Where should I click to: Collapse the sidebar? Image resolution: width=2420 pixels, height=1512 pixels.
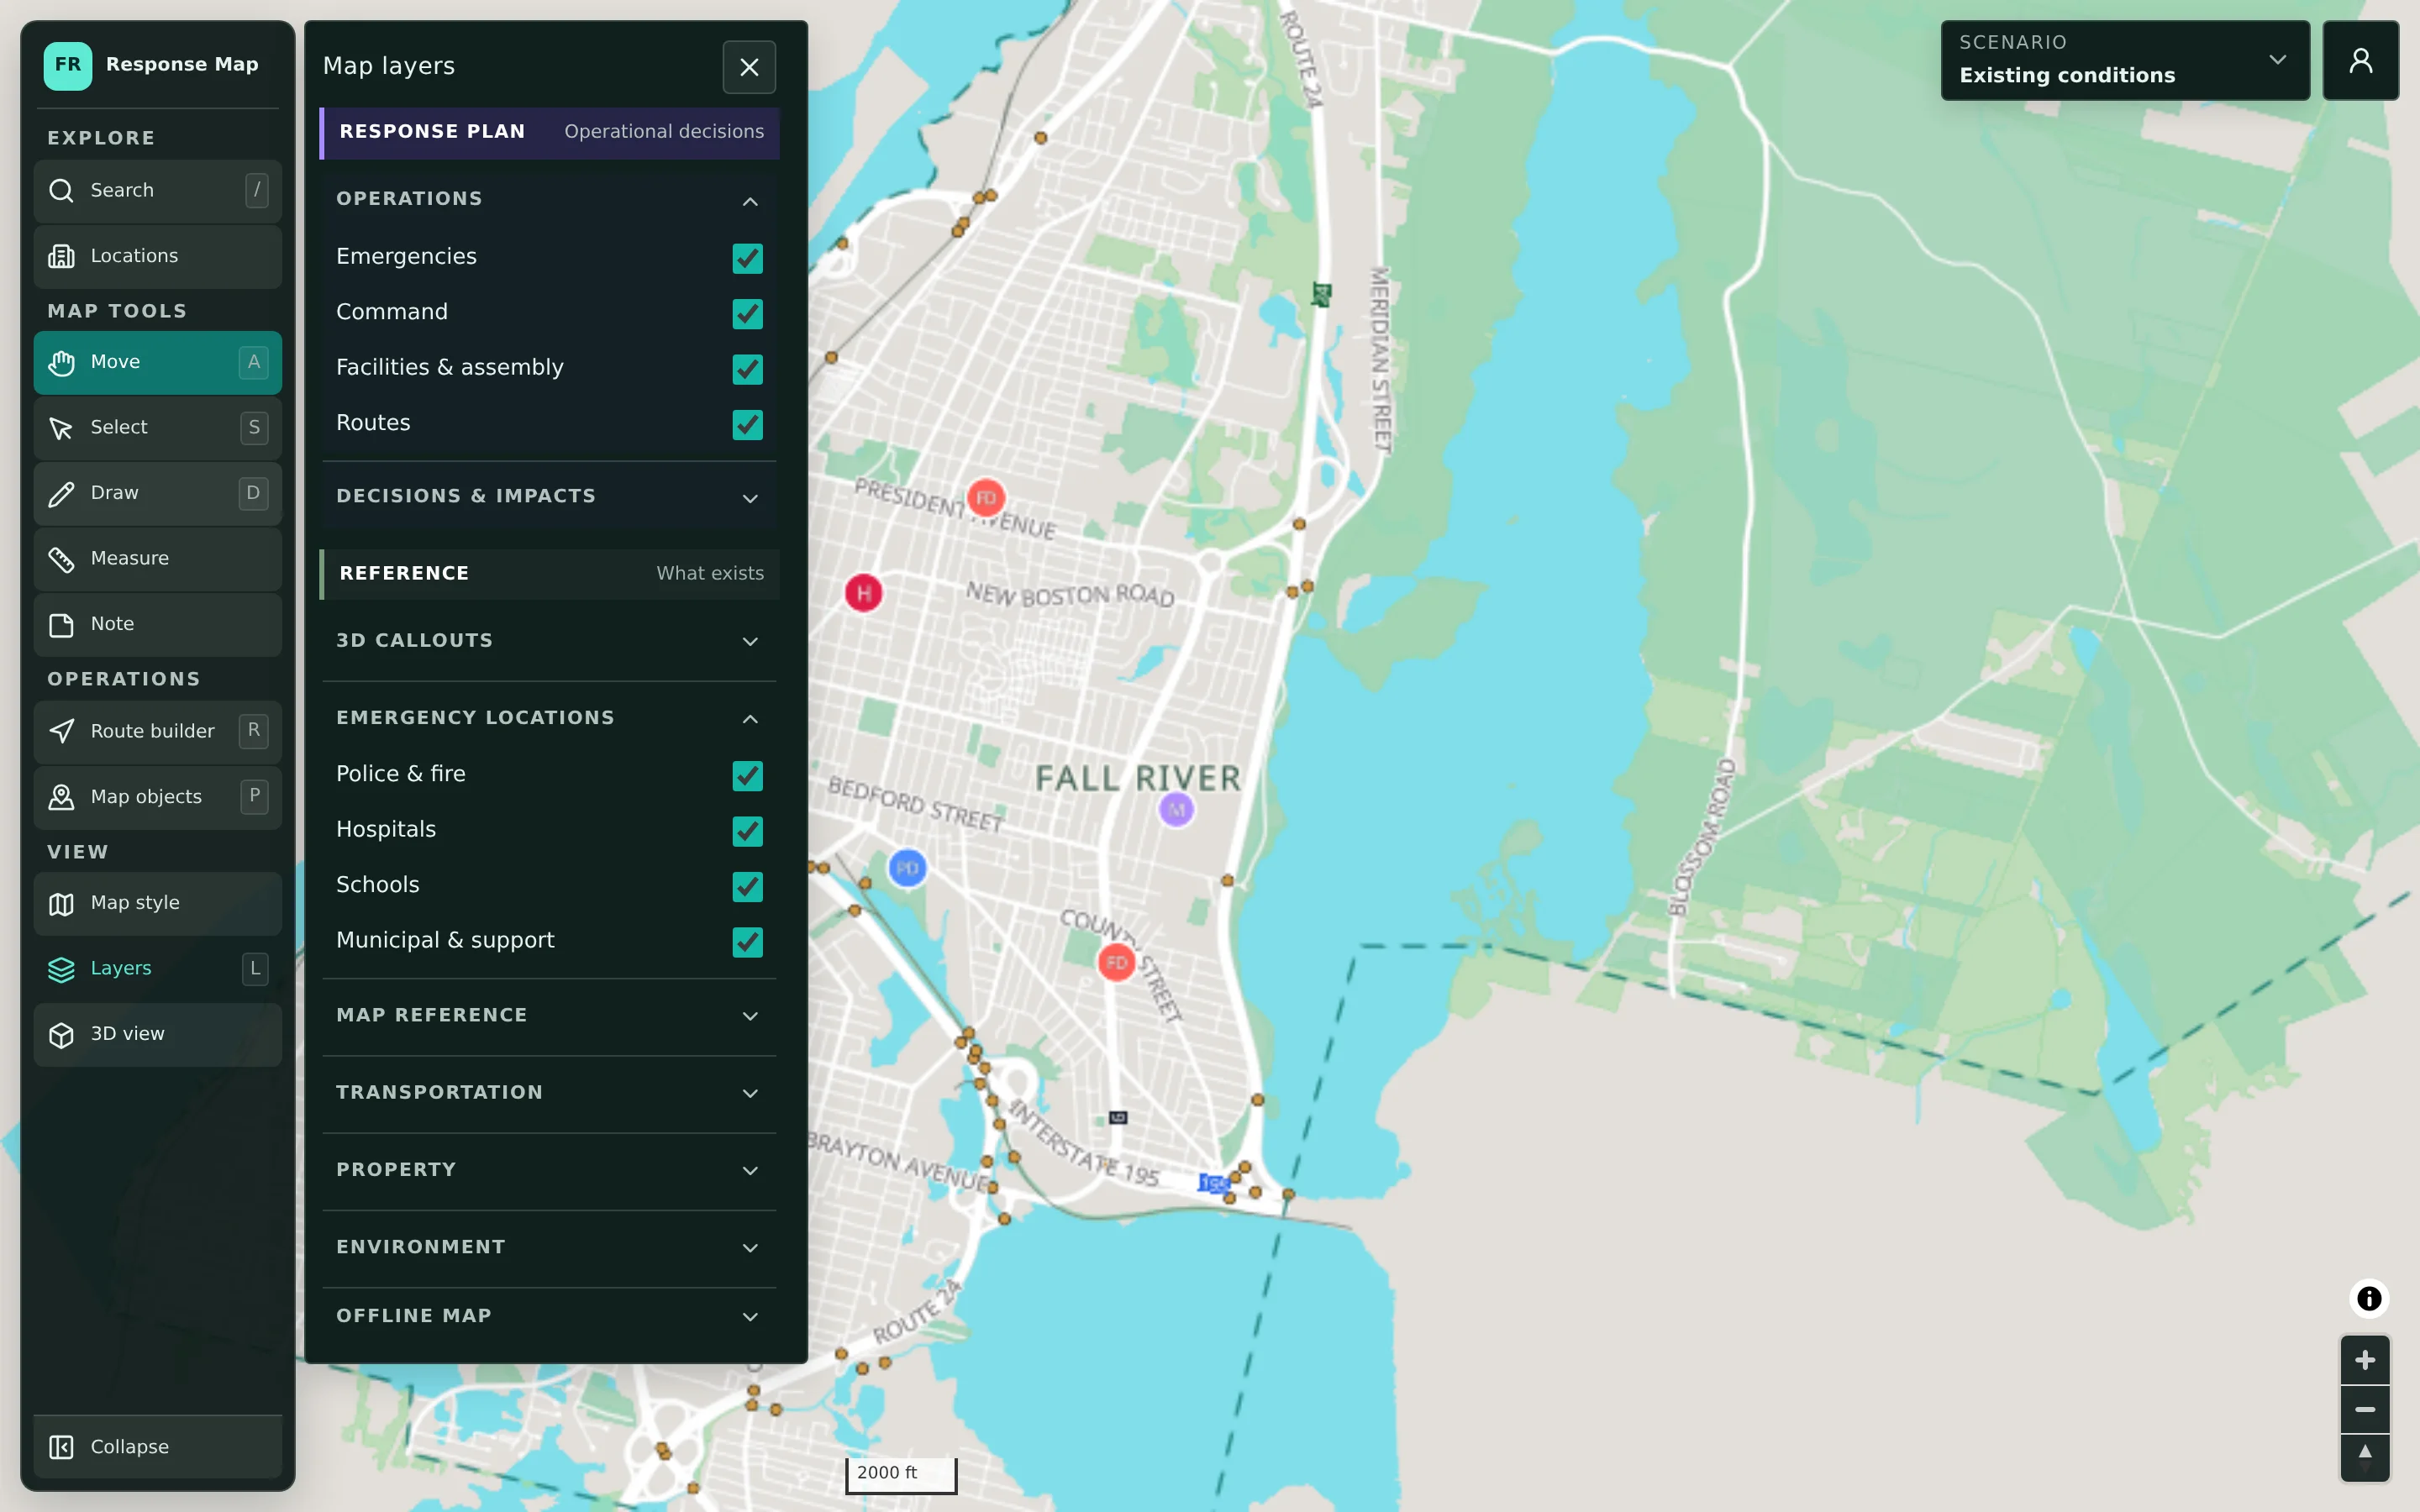pos(158,1446)
